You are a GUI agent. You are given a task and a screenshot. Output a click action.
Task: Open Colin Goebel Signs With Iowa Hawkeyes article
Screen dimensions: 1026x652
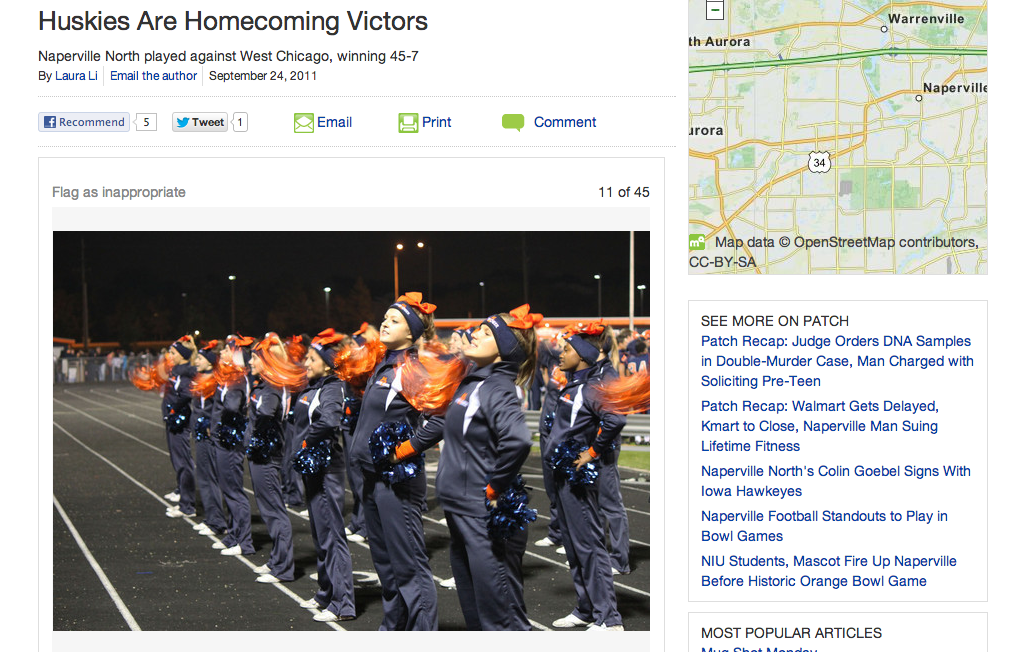coord(836,481)
